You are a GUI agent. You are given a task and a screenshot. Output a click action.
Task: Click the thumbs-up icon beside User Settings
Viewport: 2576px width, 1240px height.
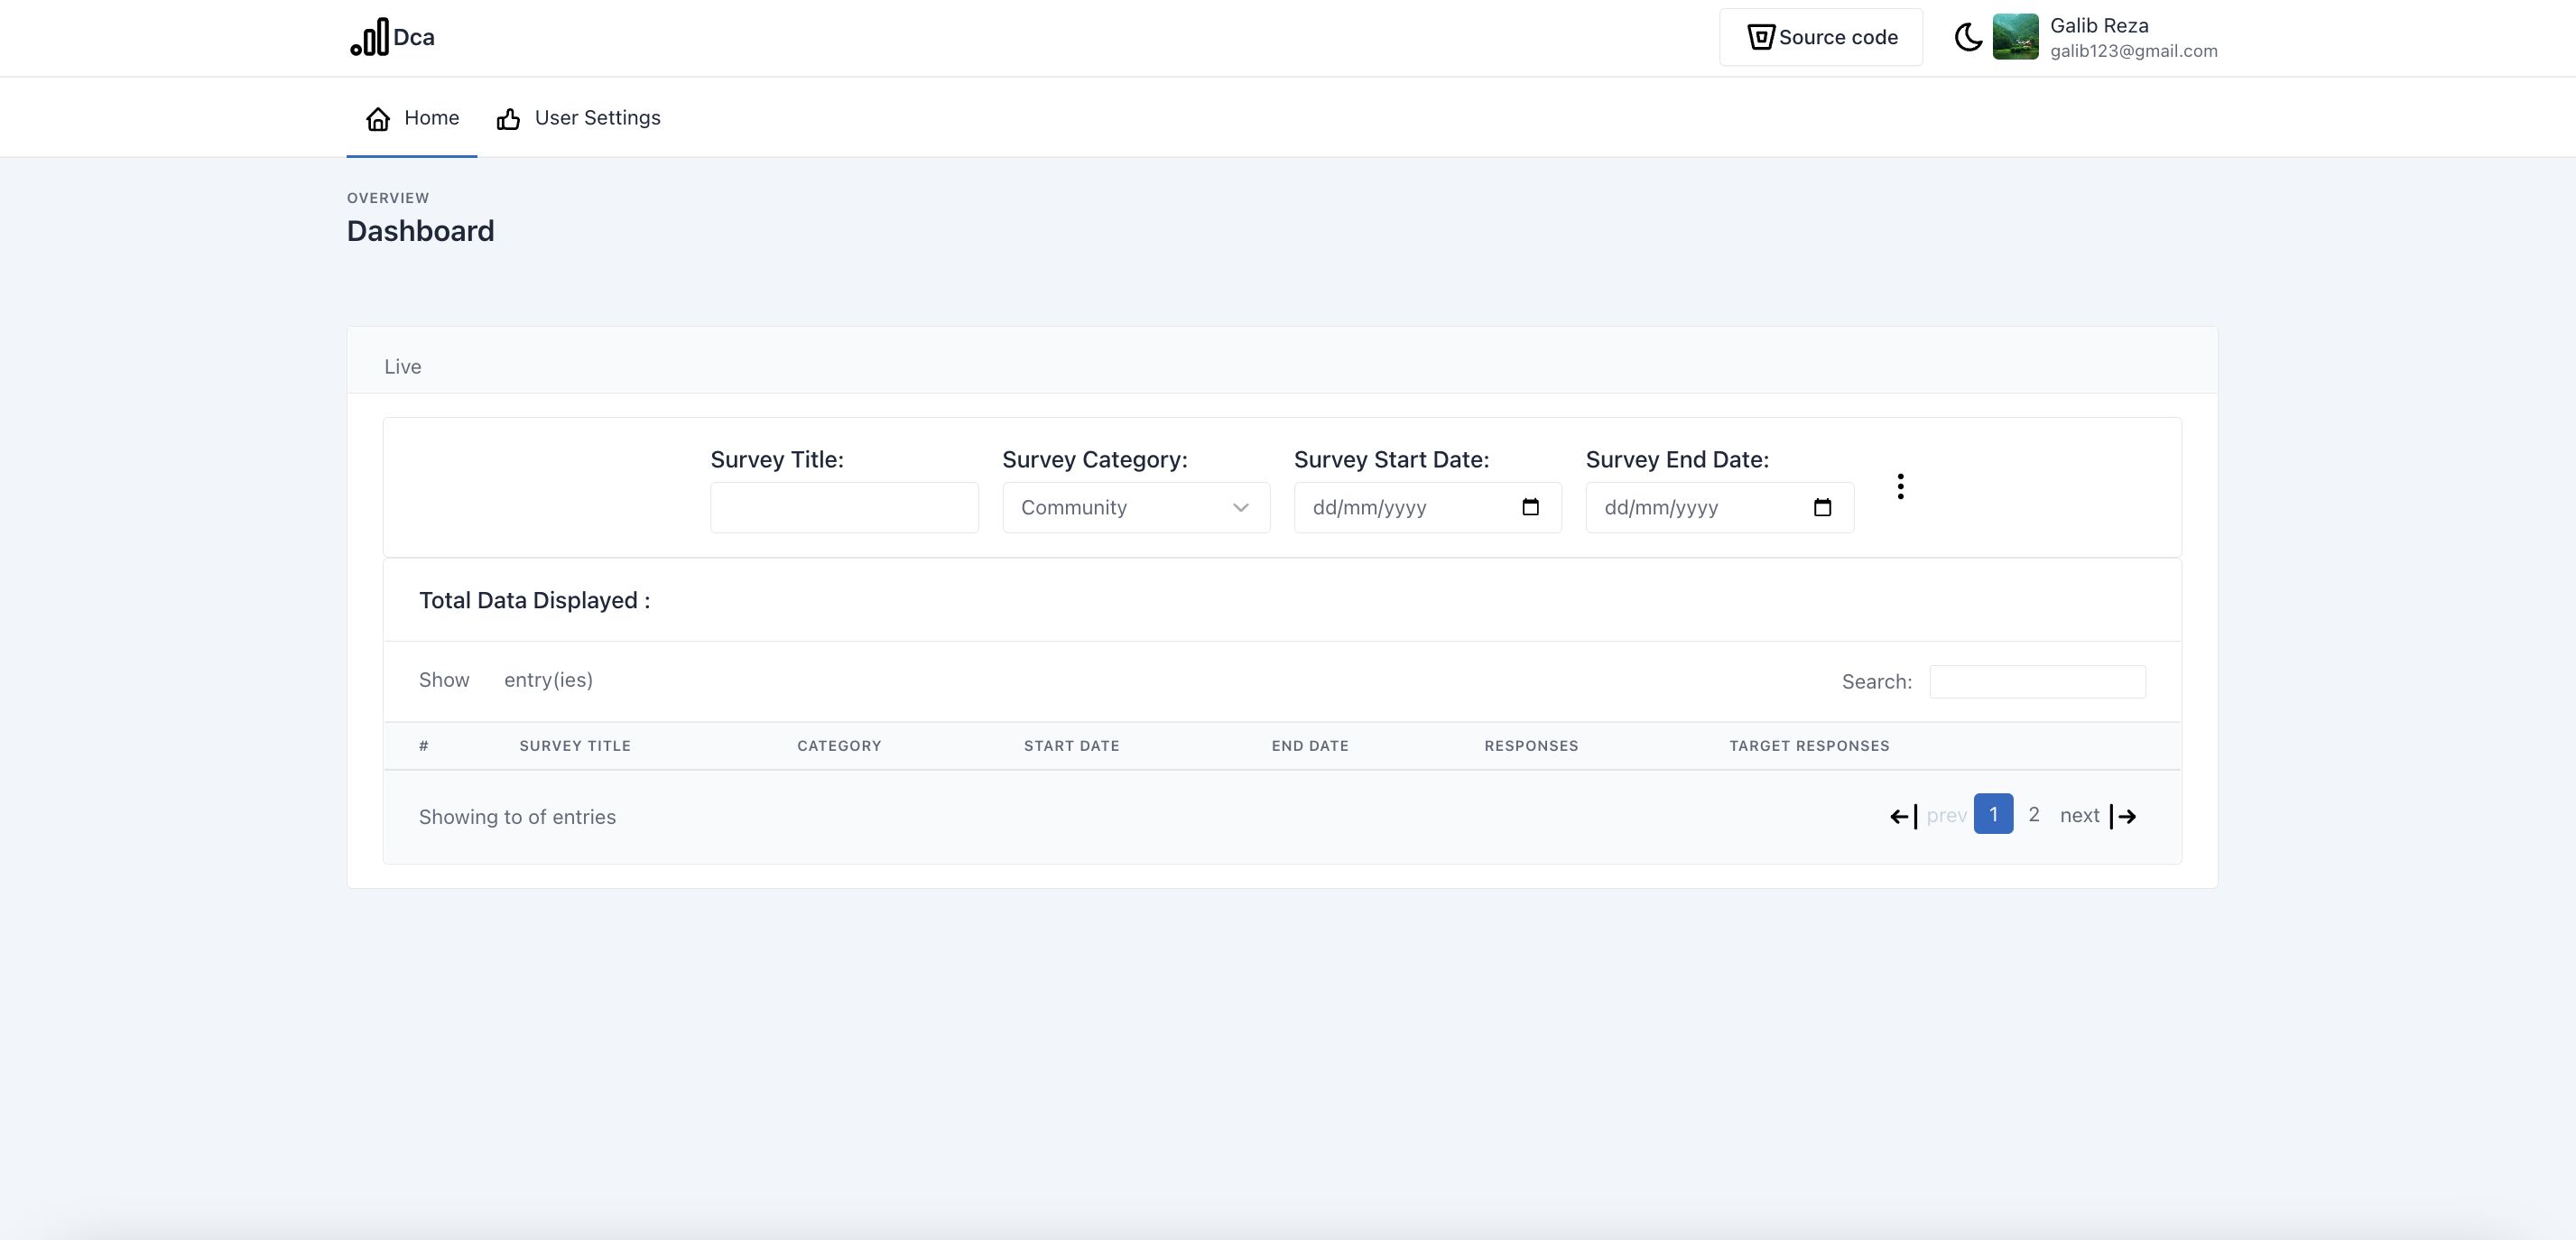tap(508, 120)
